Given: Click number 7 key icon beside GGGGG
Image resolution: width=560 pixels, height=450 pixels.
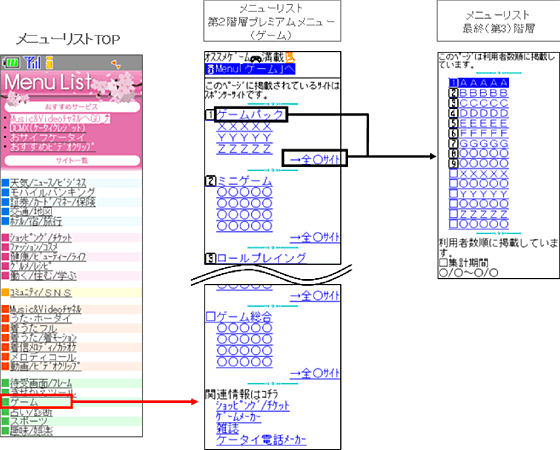Looking at the screenshot, I should [453, 143].
